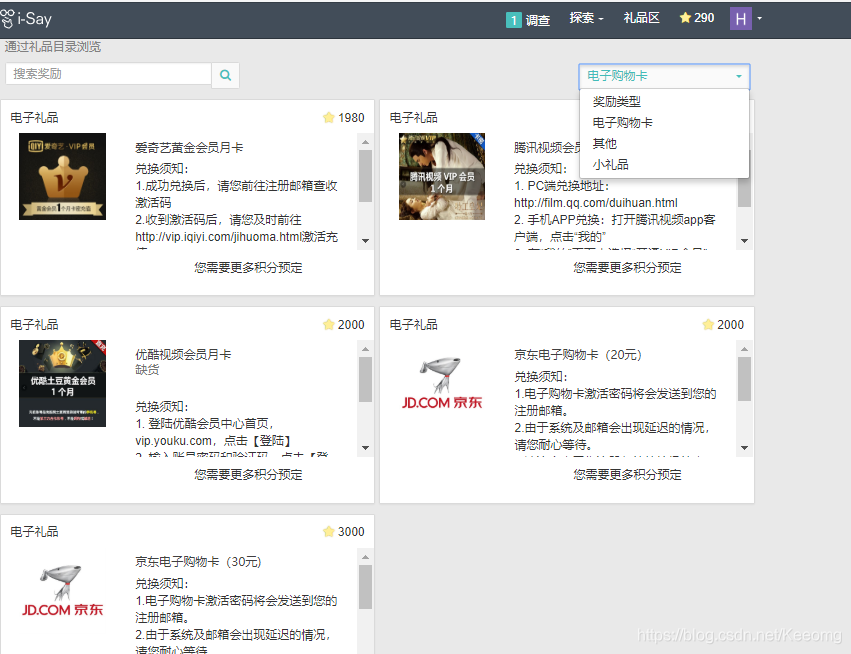Click the http://film.qq.com/duihuan.html link text
Viewport: 851px width, 654px height.
[595, 203]
